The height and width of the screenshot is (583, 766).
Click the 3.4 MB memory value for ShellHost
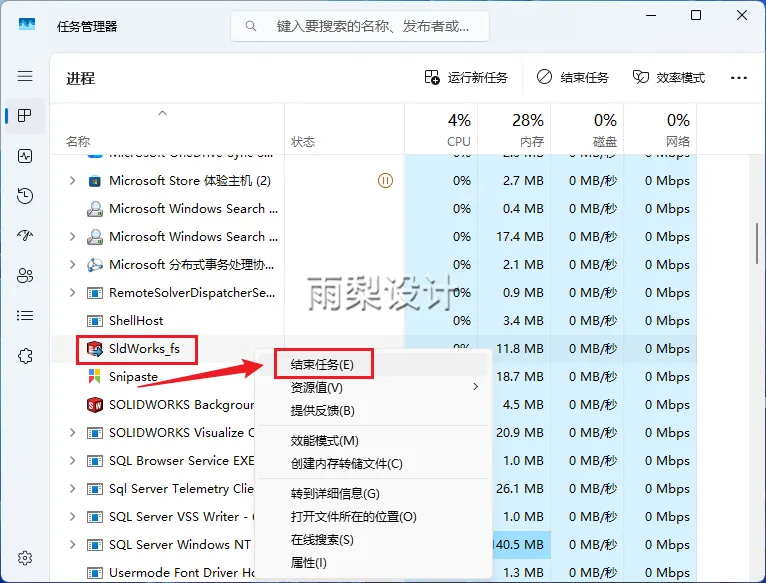click(523, 321)
